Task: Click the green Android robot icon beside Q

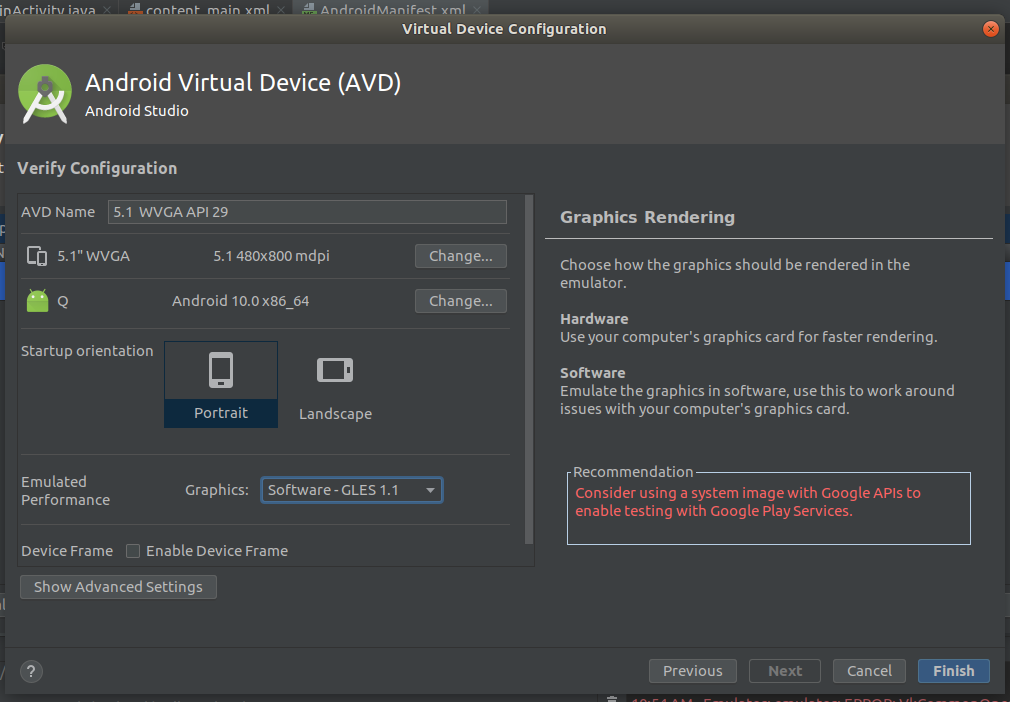Action: pos(37,301)
